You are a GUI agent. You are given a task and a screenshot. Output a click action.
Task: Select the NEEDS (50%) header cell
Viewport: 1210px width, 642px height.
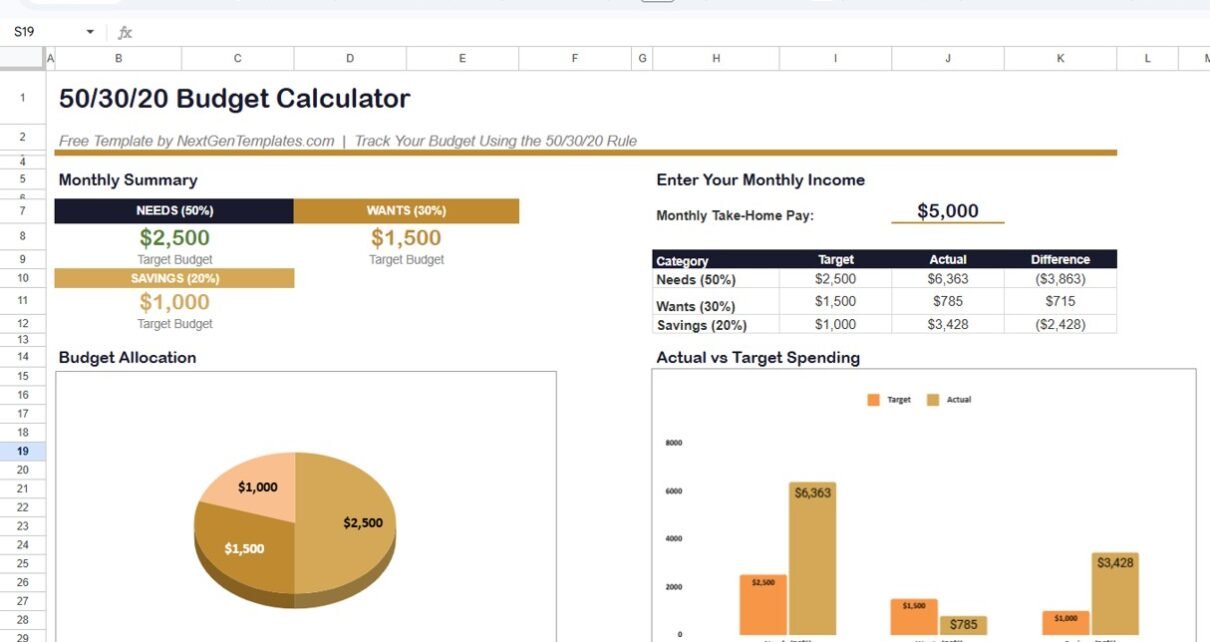174,211
